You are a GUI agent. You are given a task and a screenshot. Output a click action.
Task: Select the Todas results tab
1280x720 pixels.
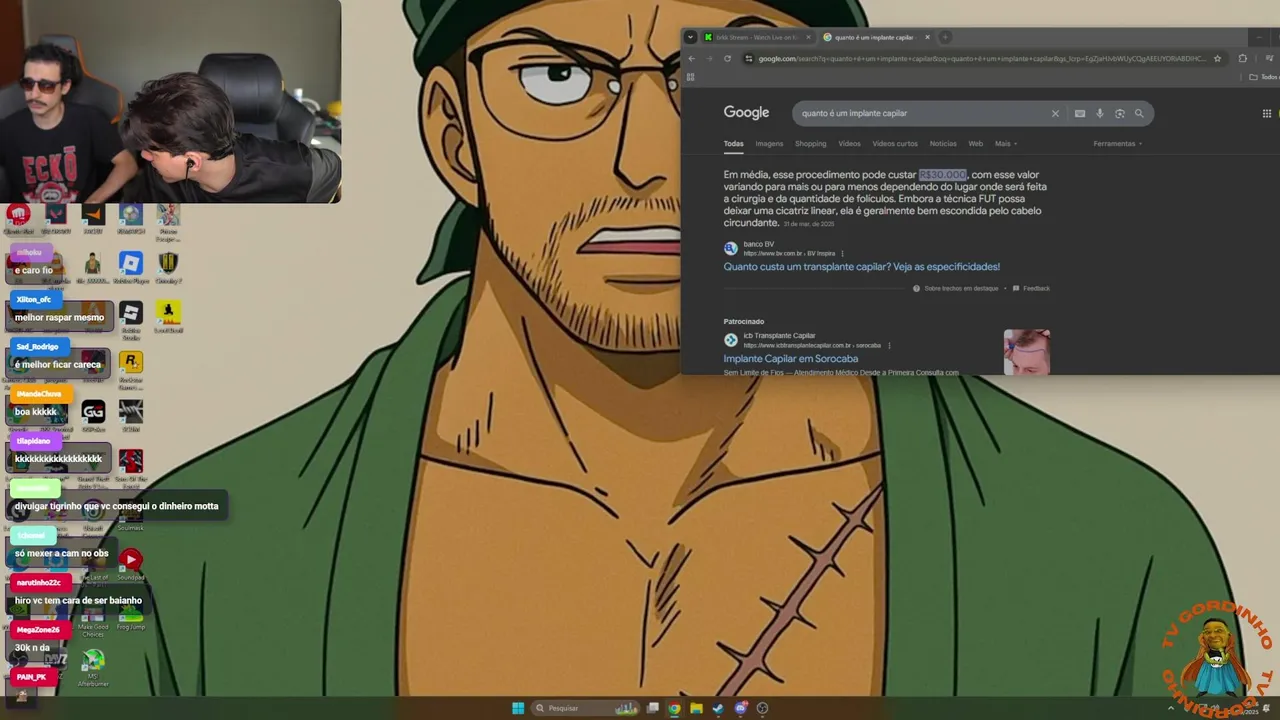pyautogui.click(x=734, y=144)
